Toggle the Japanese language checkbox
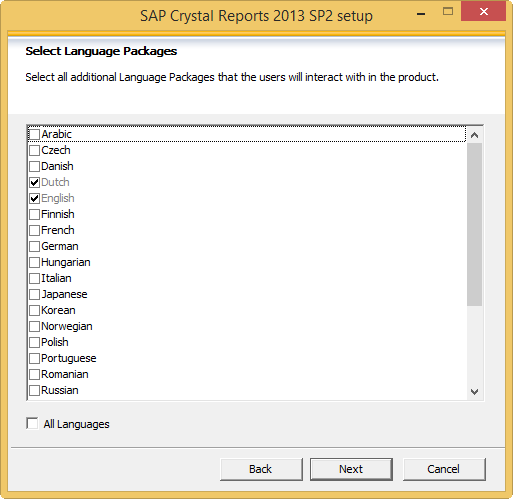 (x=34, y=294)
